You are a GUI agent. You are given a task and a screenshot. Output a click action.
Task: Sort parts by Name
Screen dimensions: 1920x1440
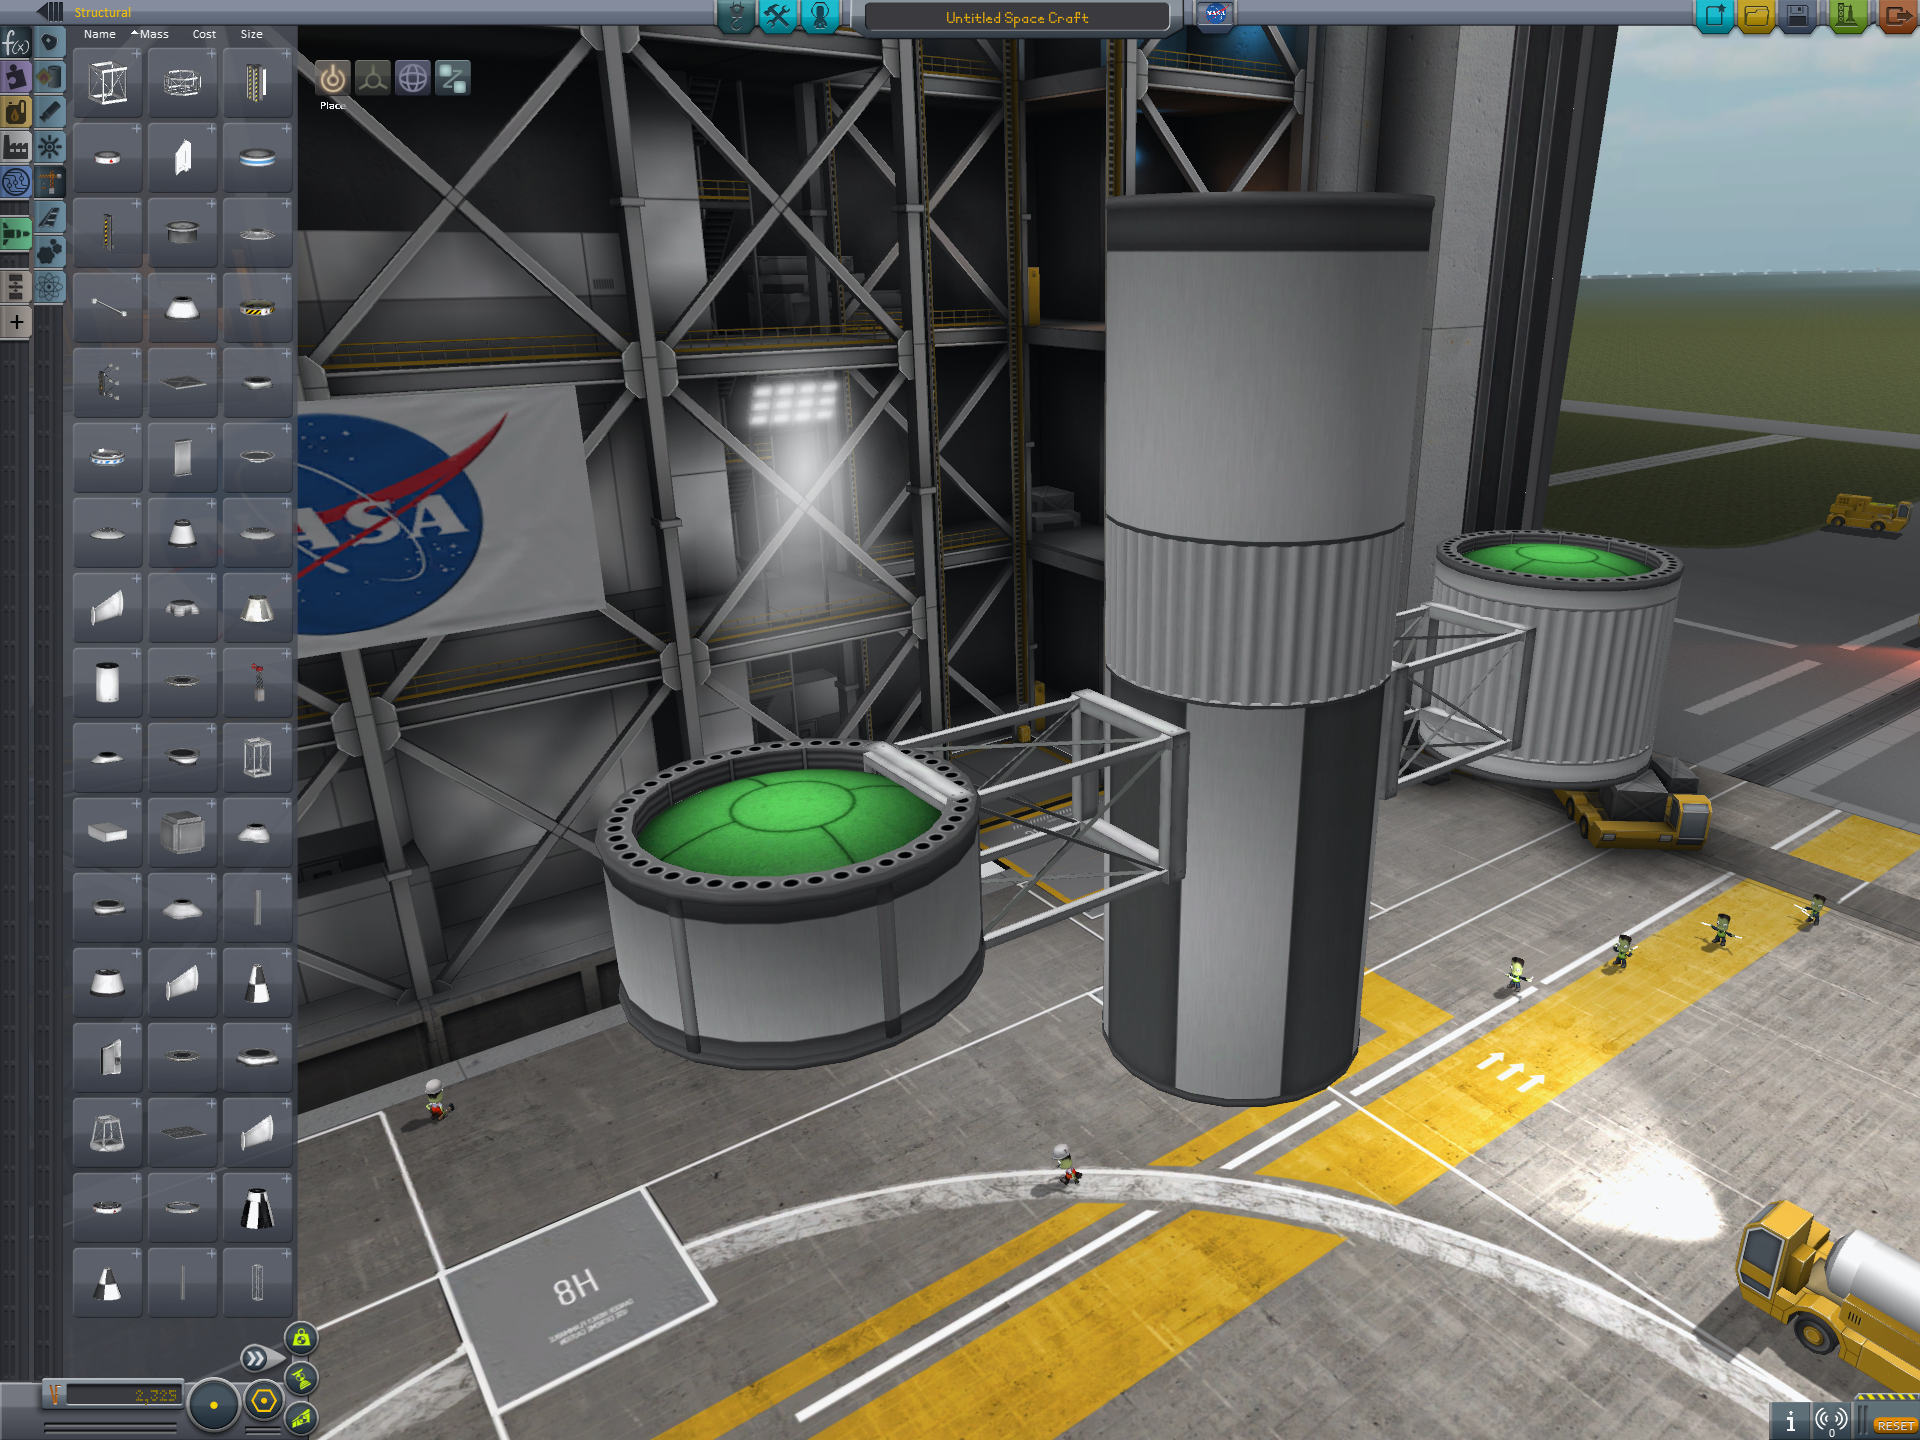click(x=100, y=34)
